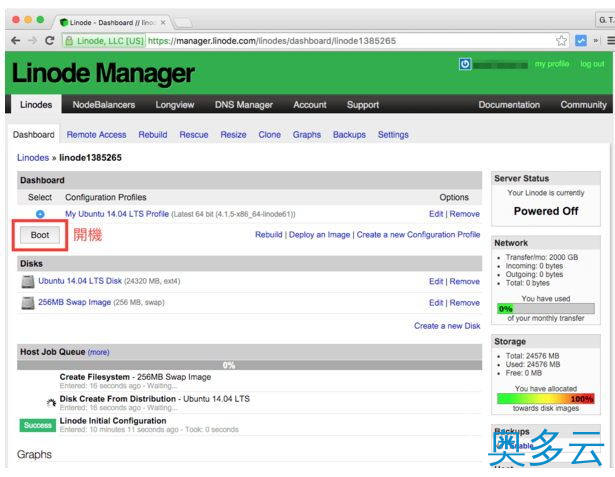Screen dimensions: 615x477
Task: Go to Backups sub-tab
Action: tap(349, 135)
